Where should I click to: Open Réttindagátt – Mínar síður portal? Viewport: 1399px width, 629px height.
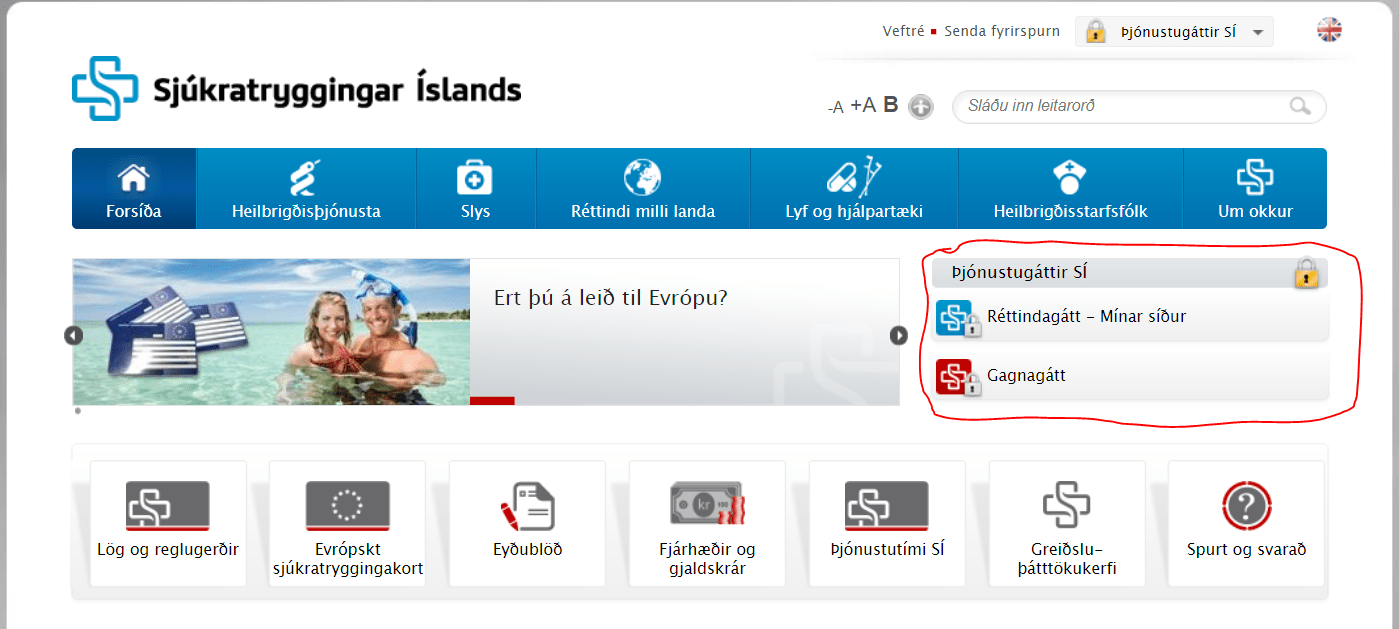click(1130, 318)
